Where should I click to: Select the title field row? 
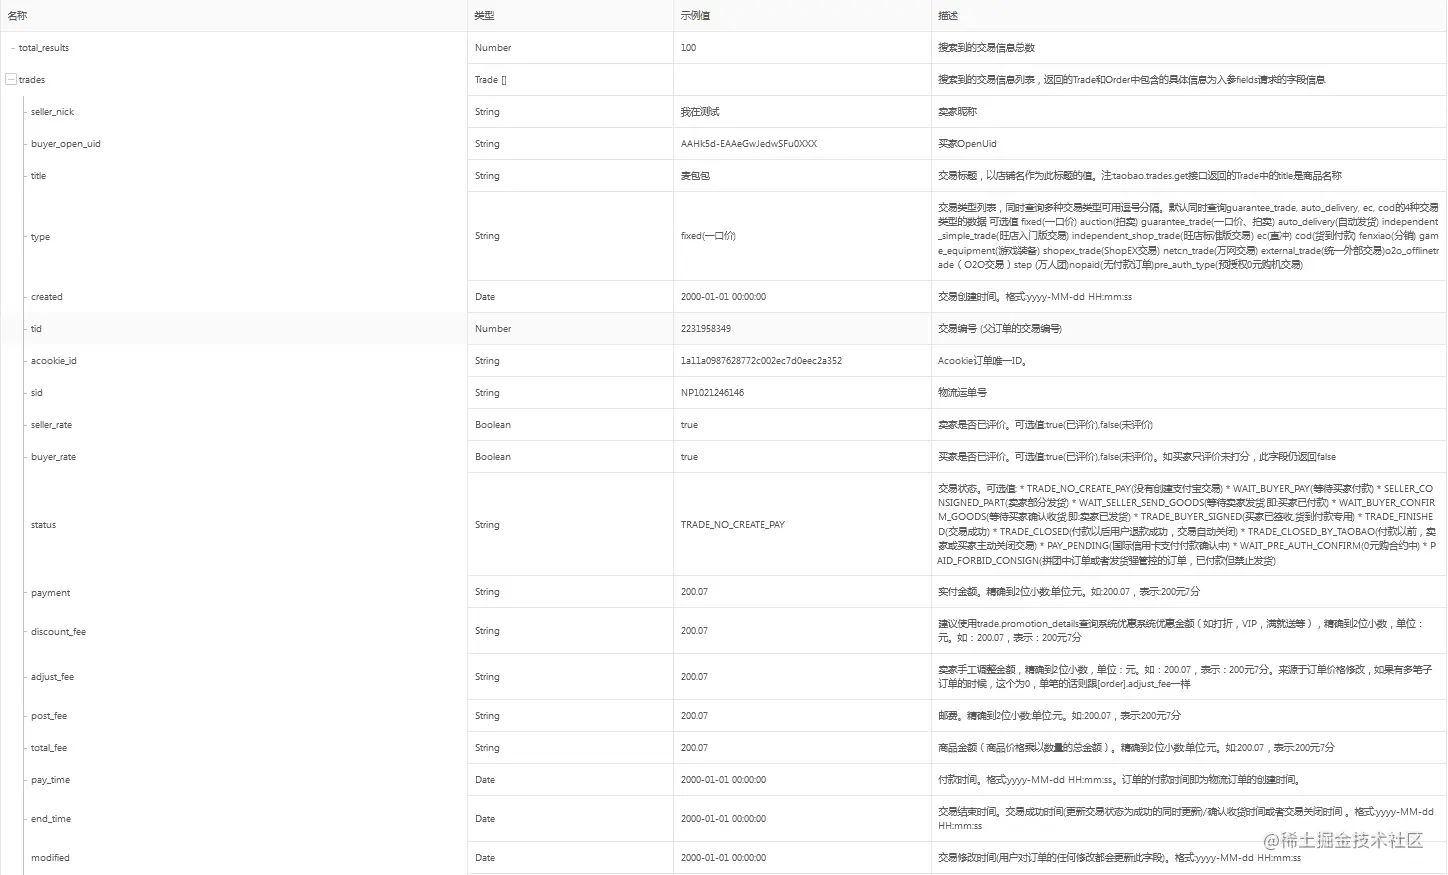tap(38, 175)
